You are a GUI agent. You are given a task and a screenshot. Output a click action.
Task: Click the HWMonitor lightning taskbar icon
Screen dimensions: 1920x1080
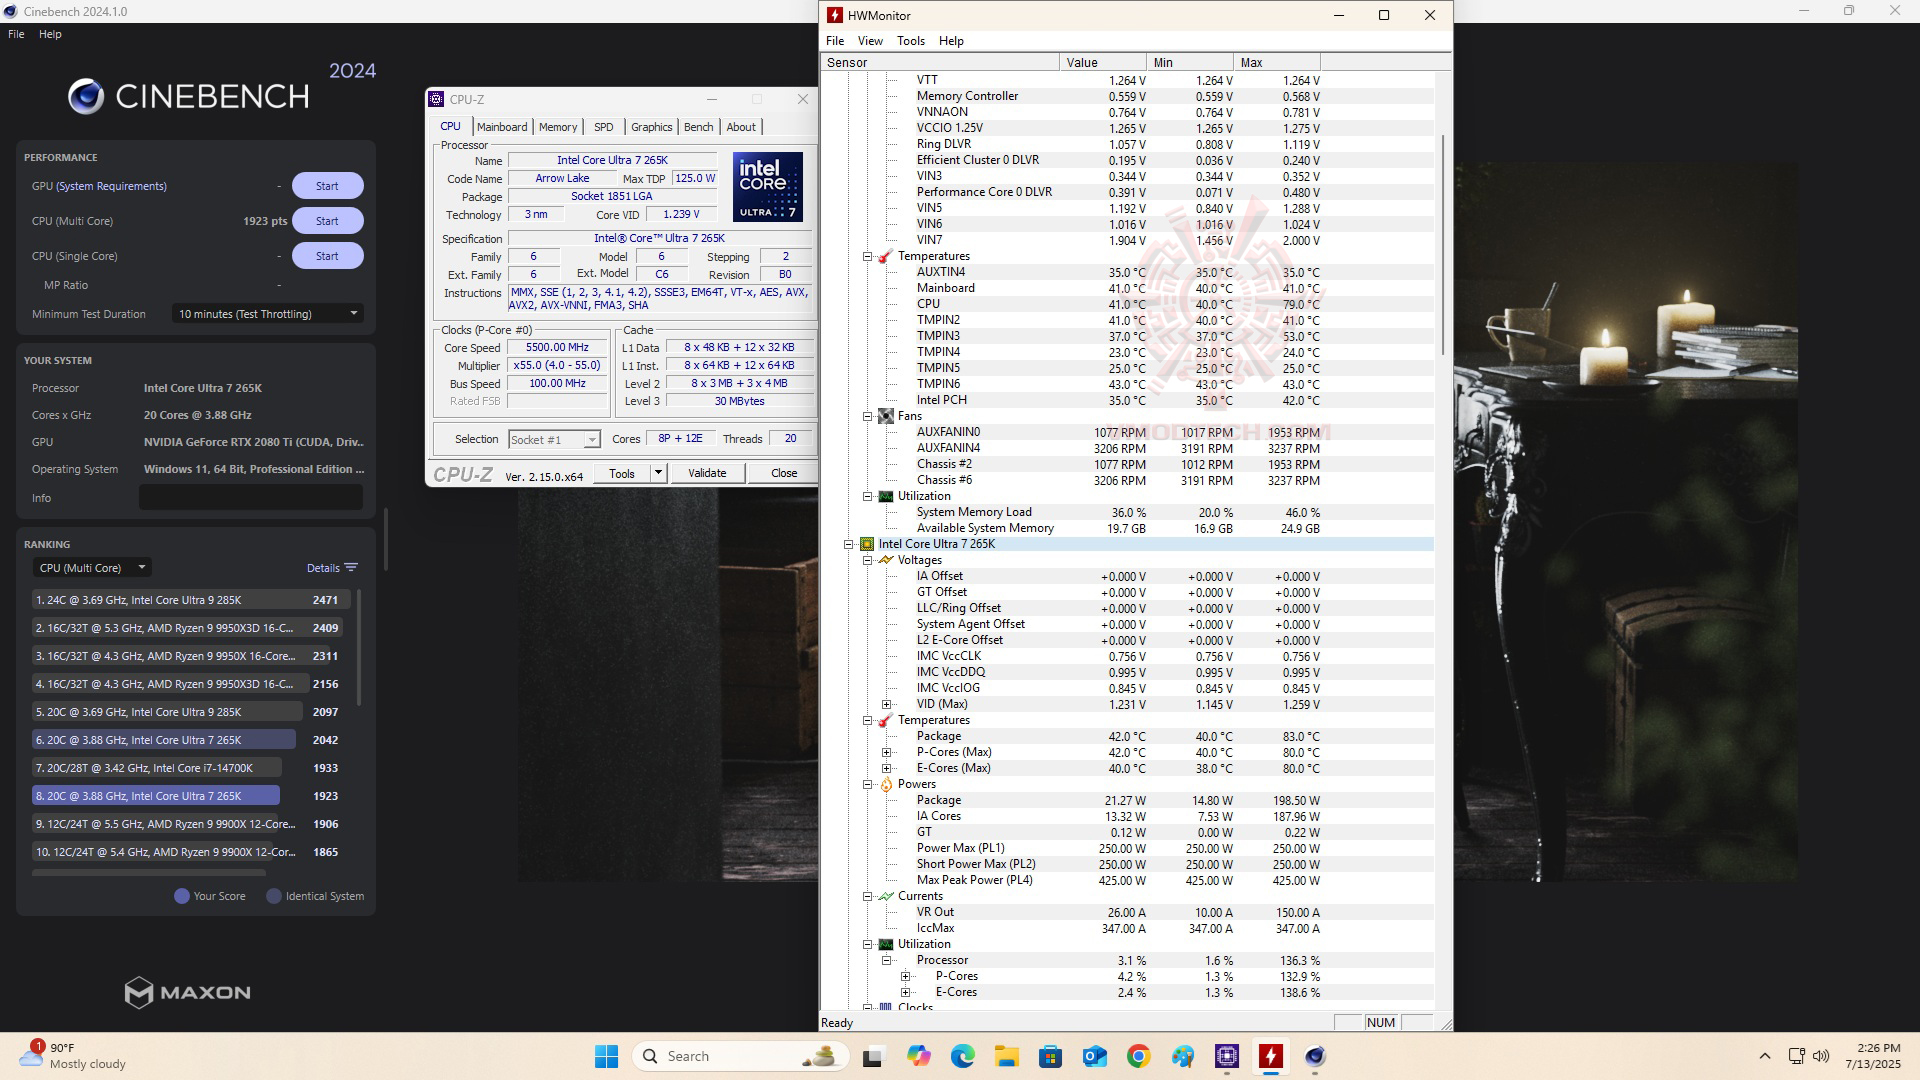(x=1270, y=1056)
